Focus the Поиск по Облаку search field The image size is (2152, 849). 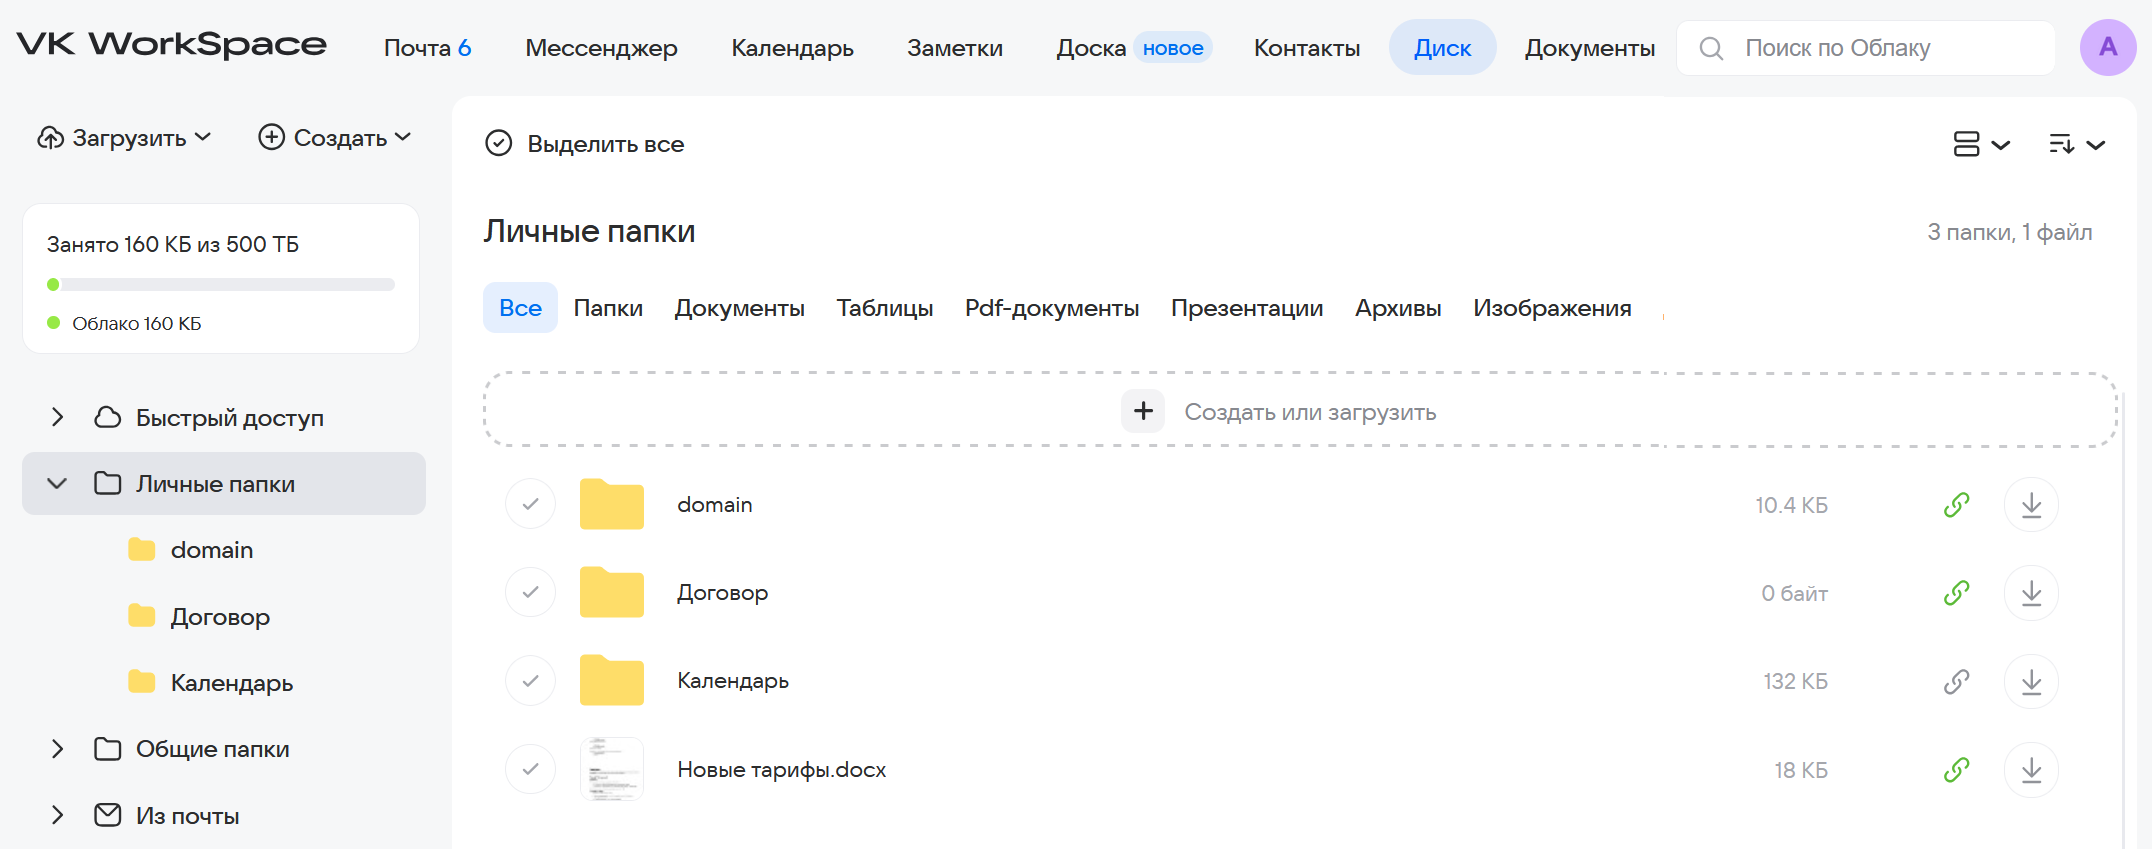tap(1880, 48)
